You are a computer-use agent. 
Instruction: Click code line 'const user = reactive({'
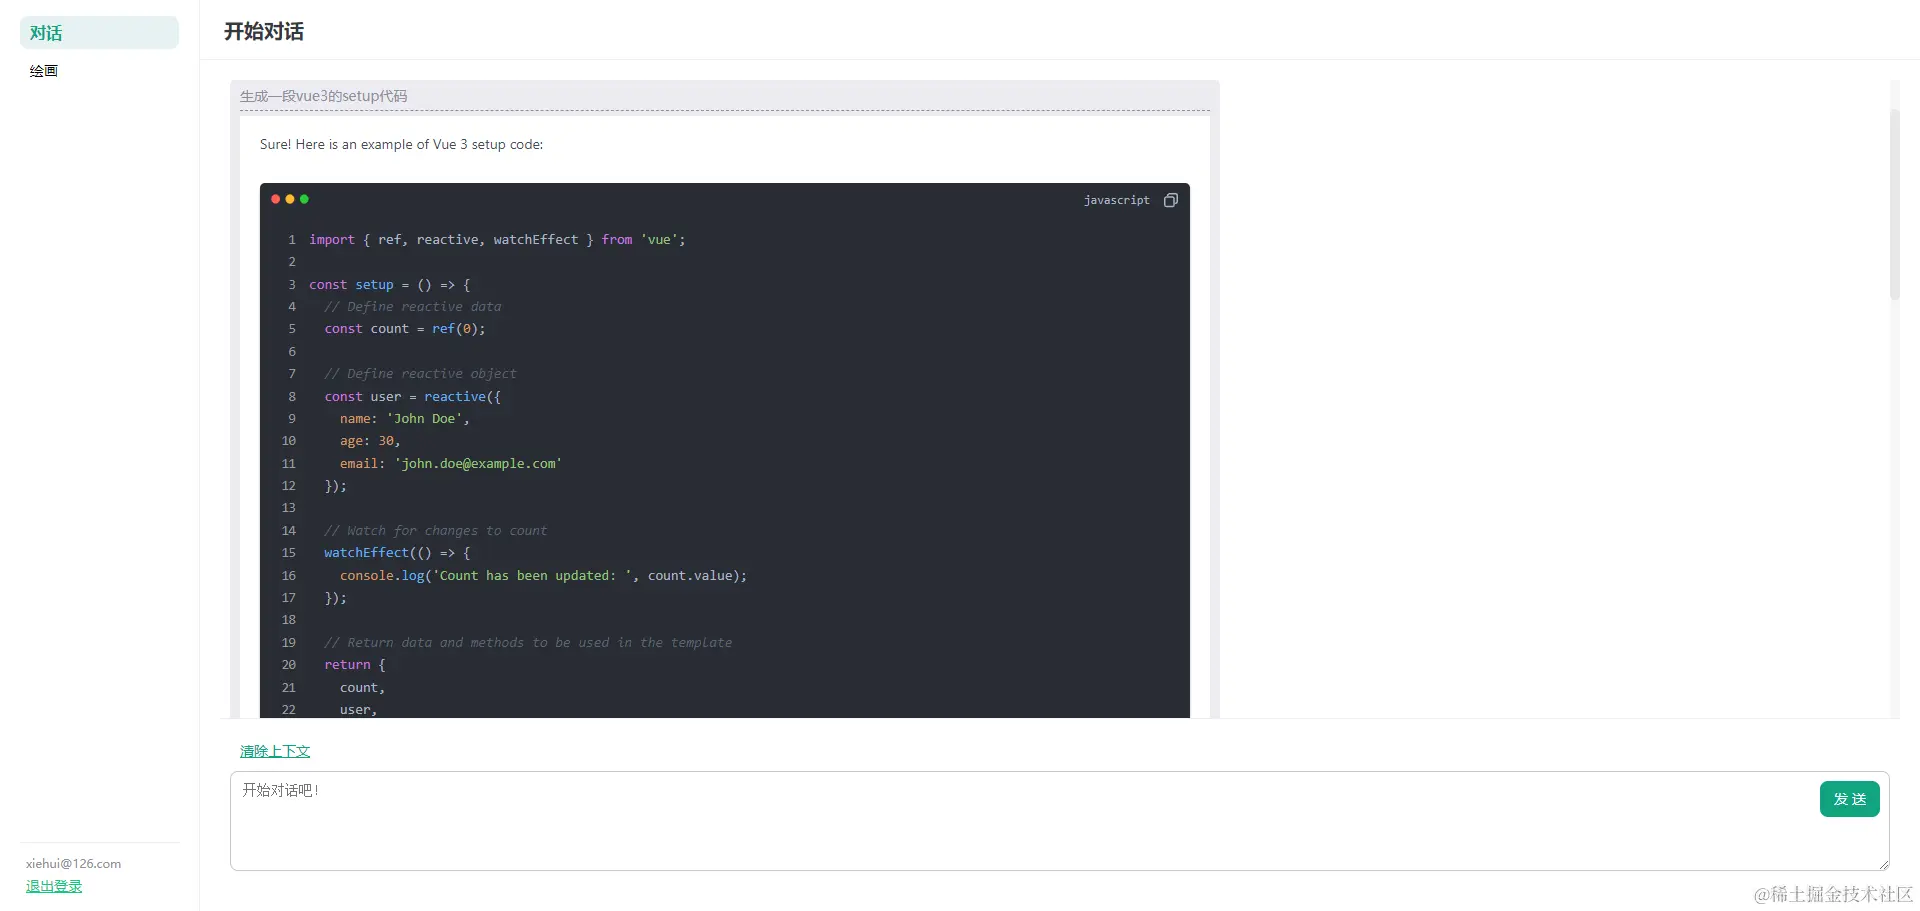(412, 397)
